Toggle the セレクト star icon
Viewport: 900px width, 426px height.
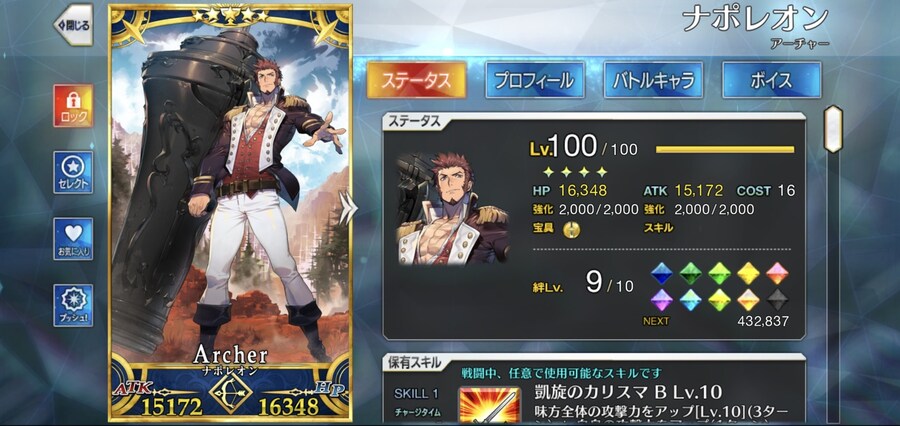click(73, 172)
